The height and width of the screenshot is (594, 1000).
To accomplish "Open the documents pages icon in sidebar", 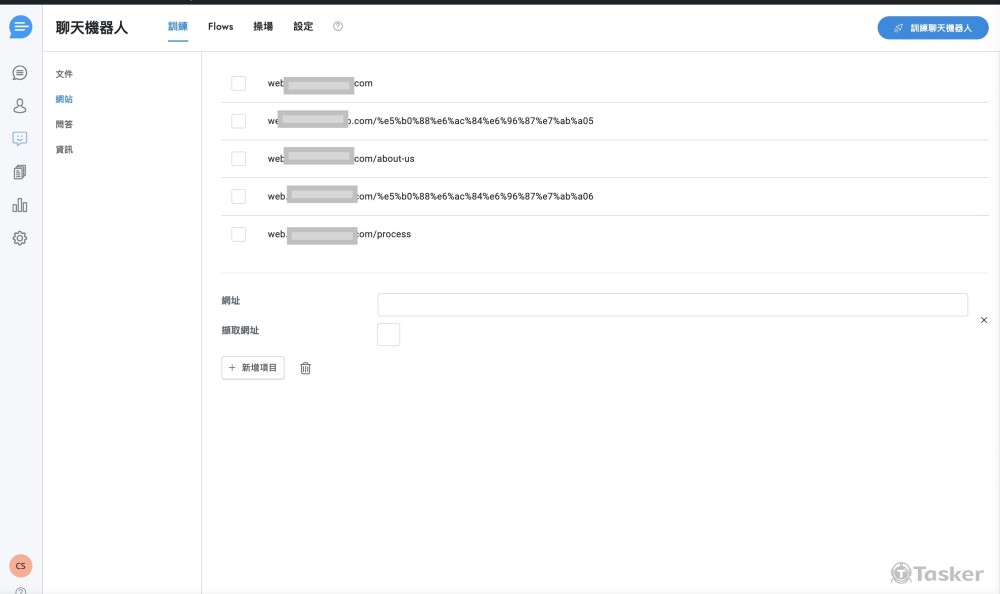I will (x=20, y=172).
